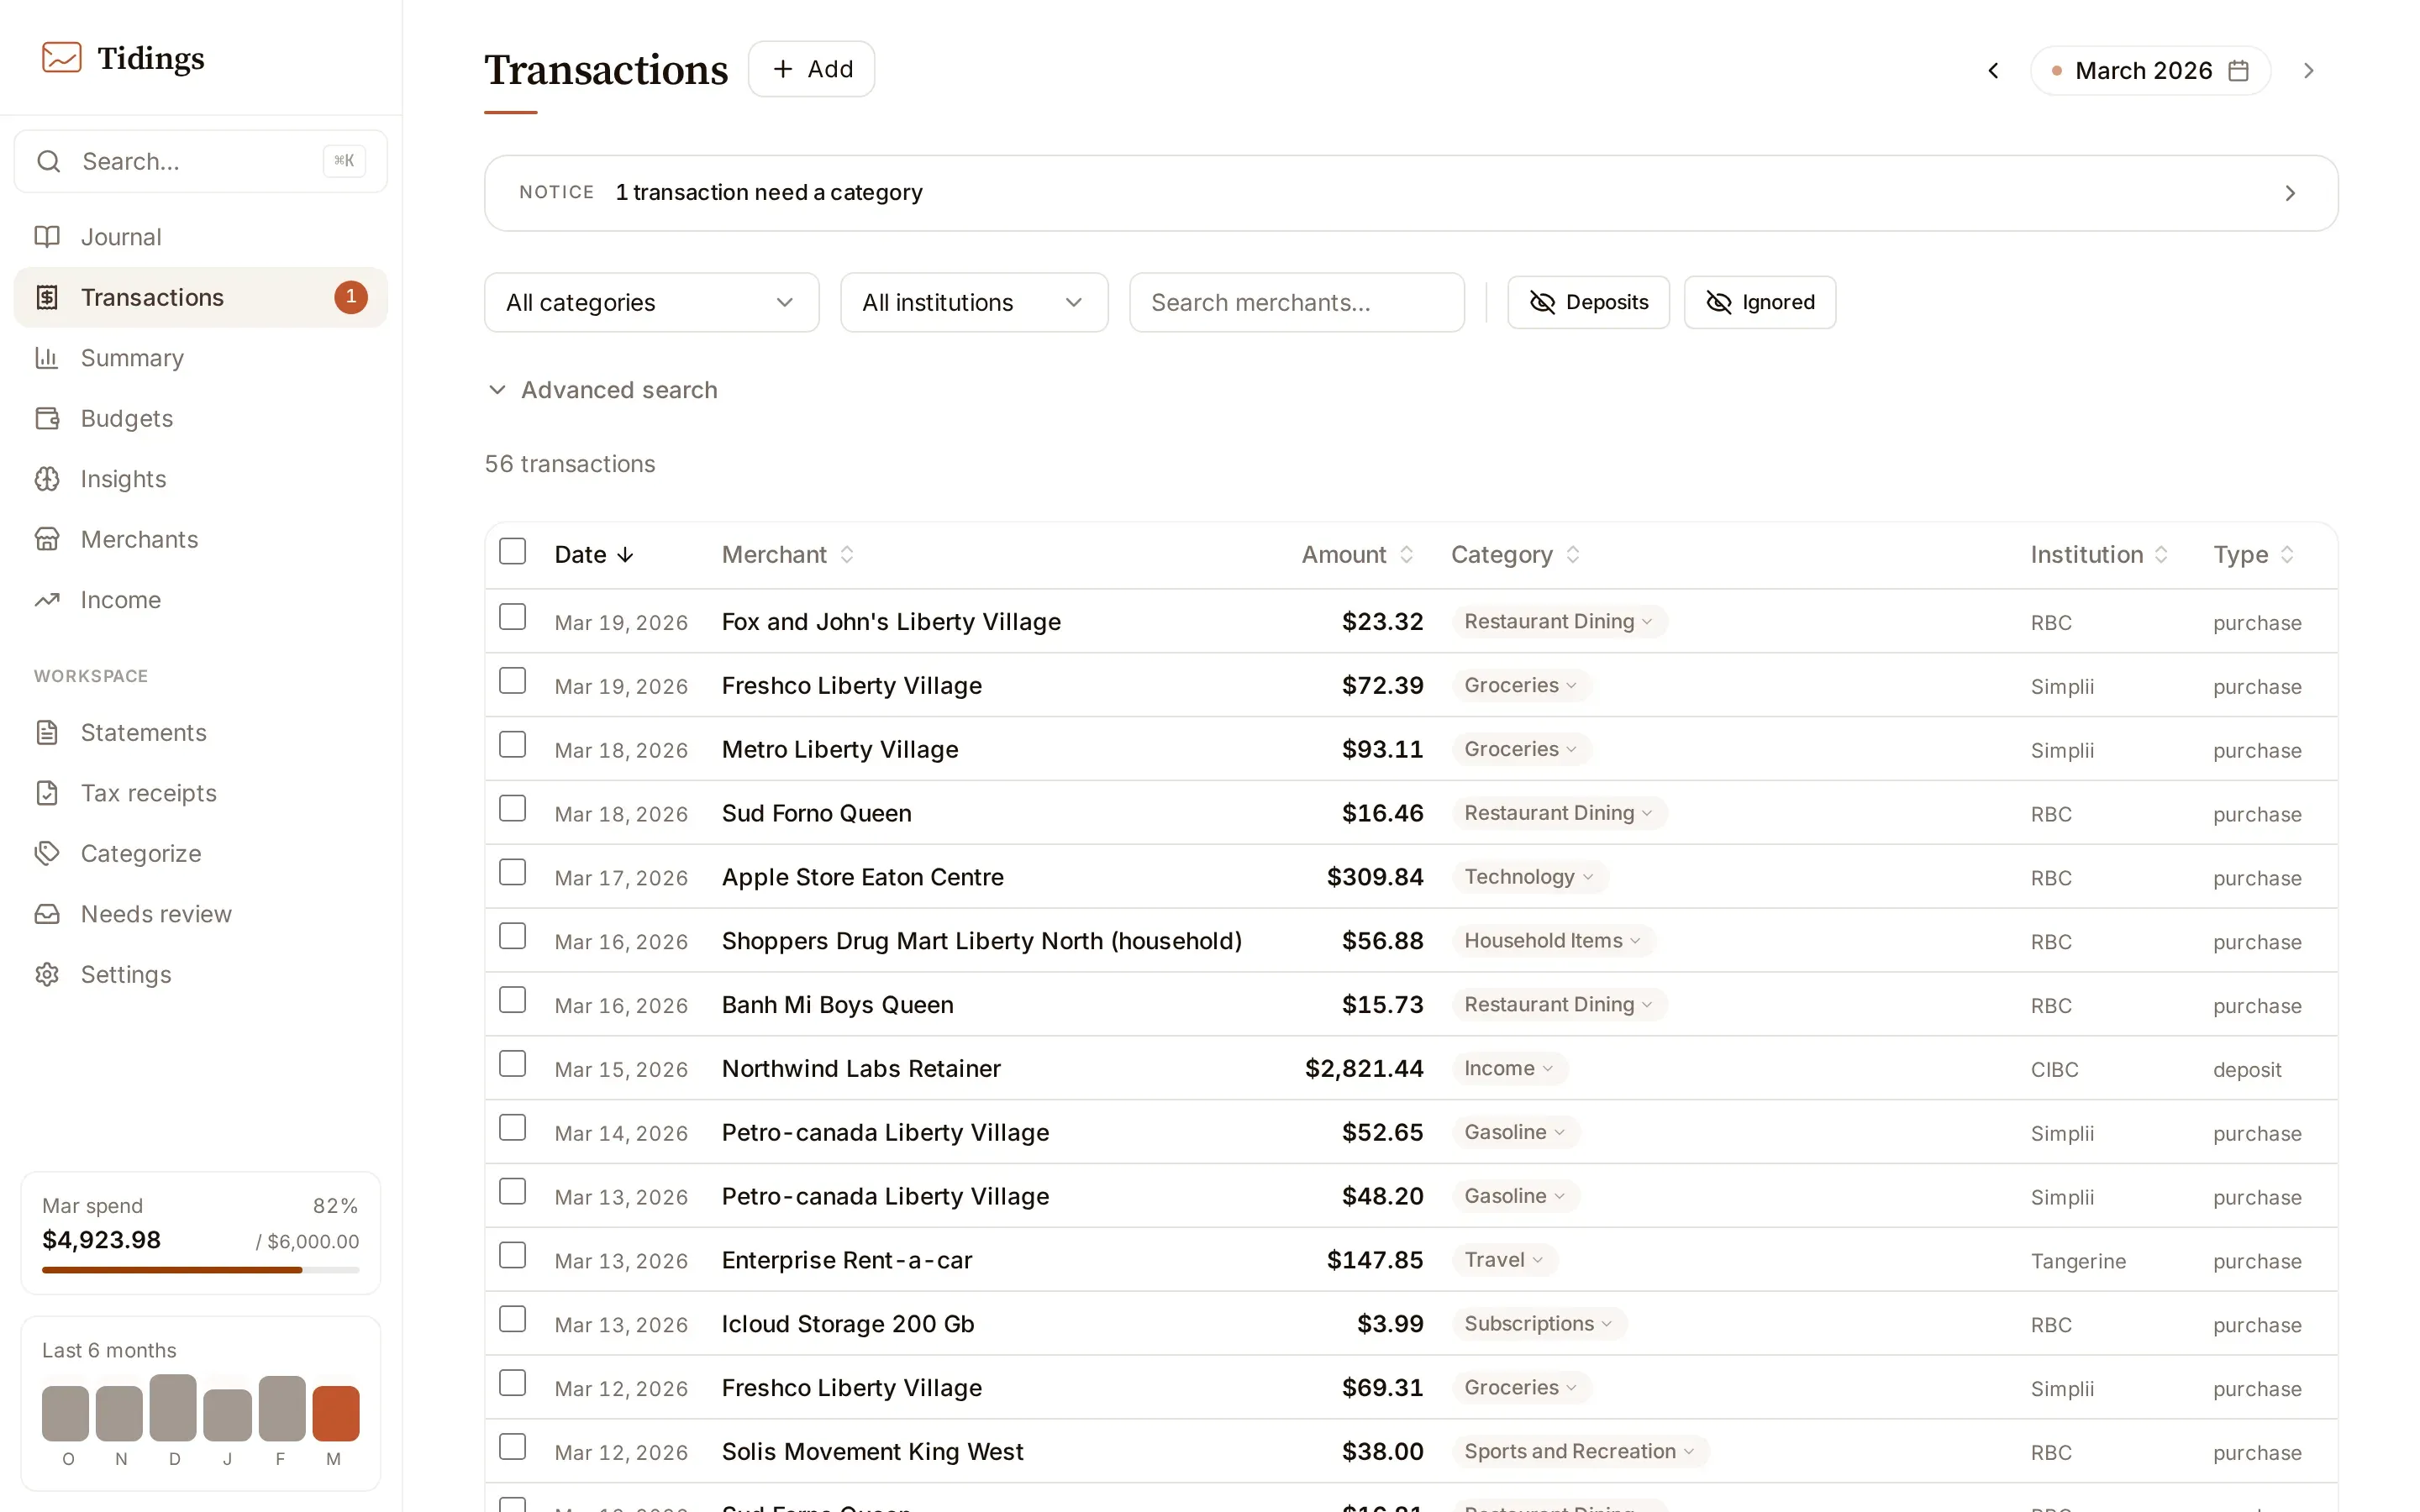
Task: Open the March 2026 month picker
Action: tap(2150, 70)
